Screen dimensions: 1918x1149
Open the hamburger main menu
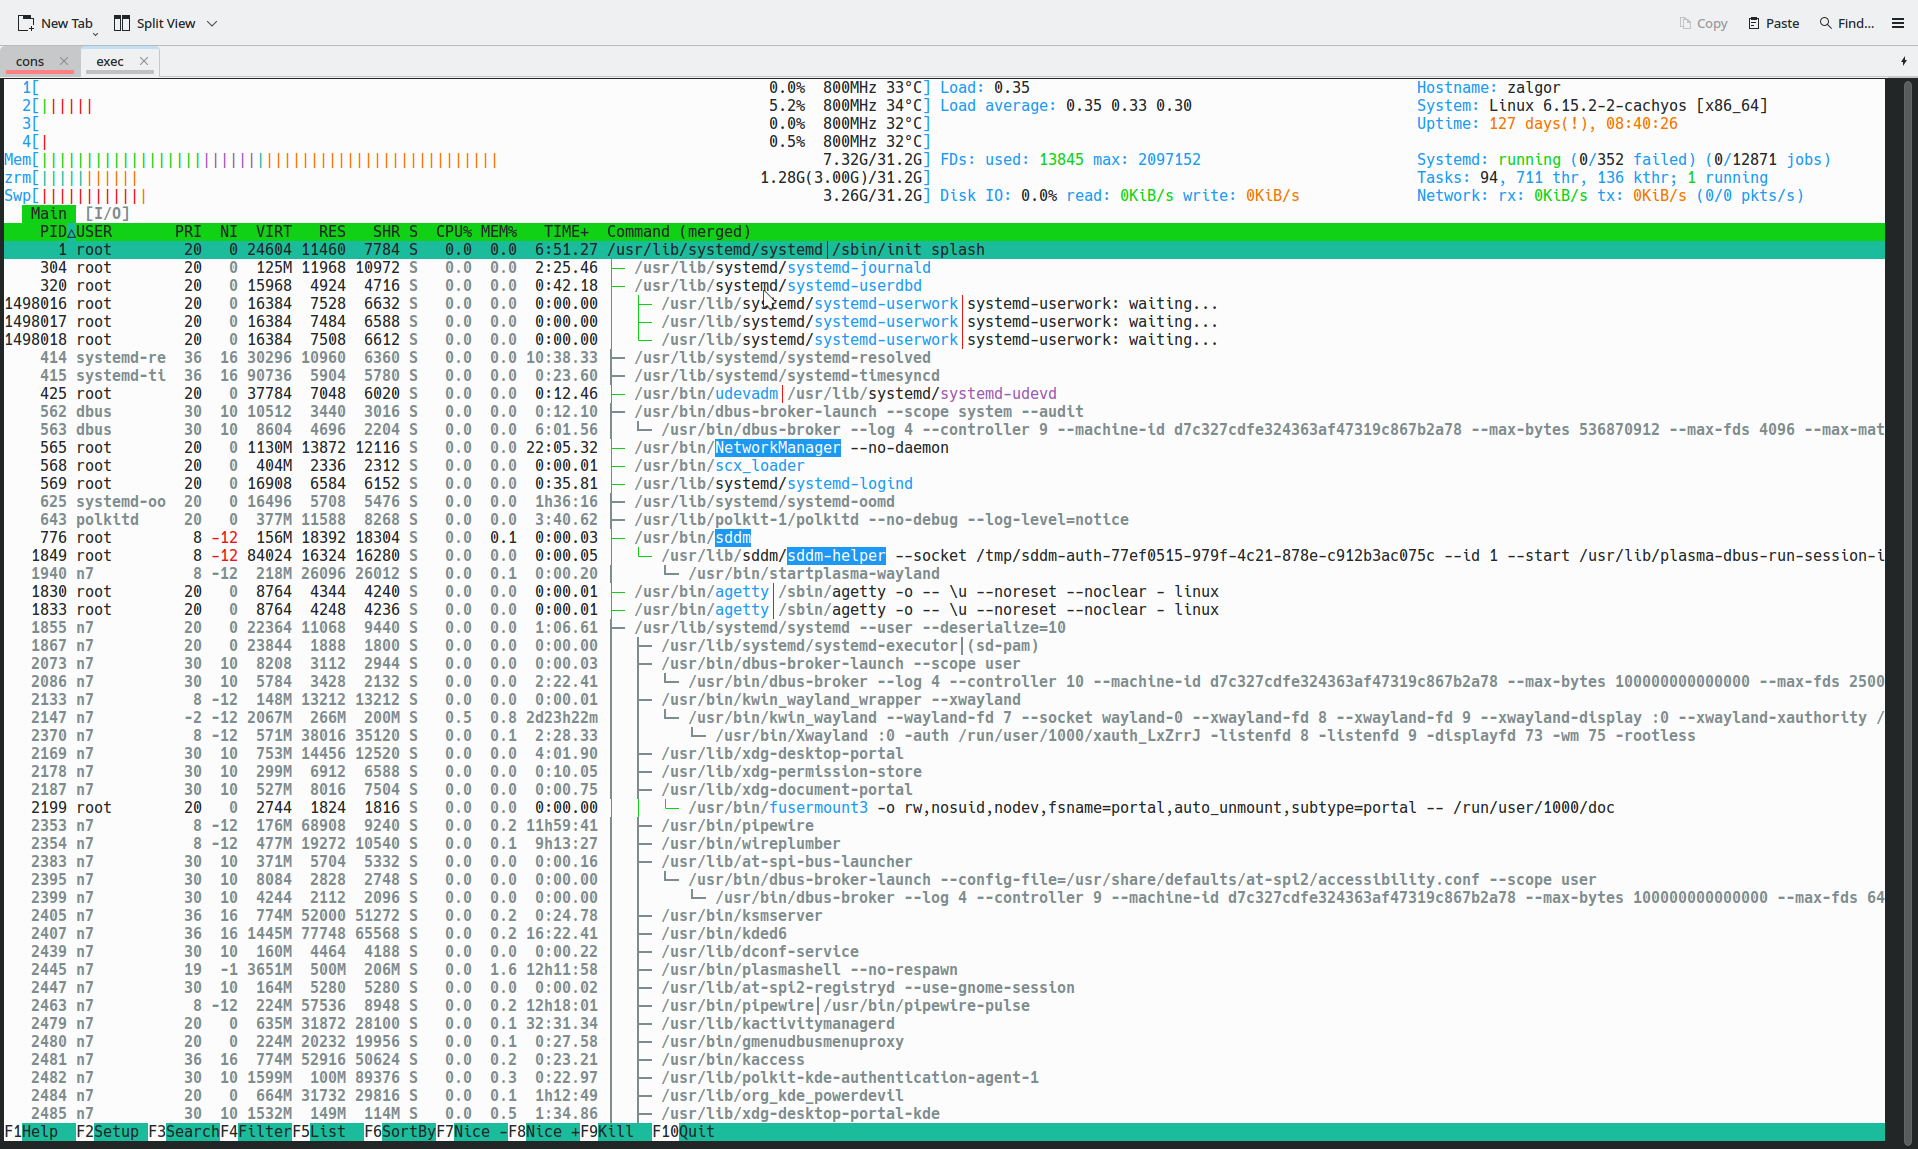[1898, 23]
